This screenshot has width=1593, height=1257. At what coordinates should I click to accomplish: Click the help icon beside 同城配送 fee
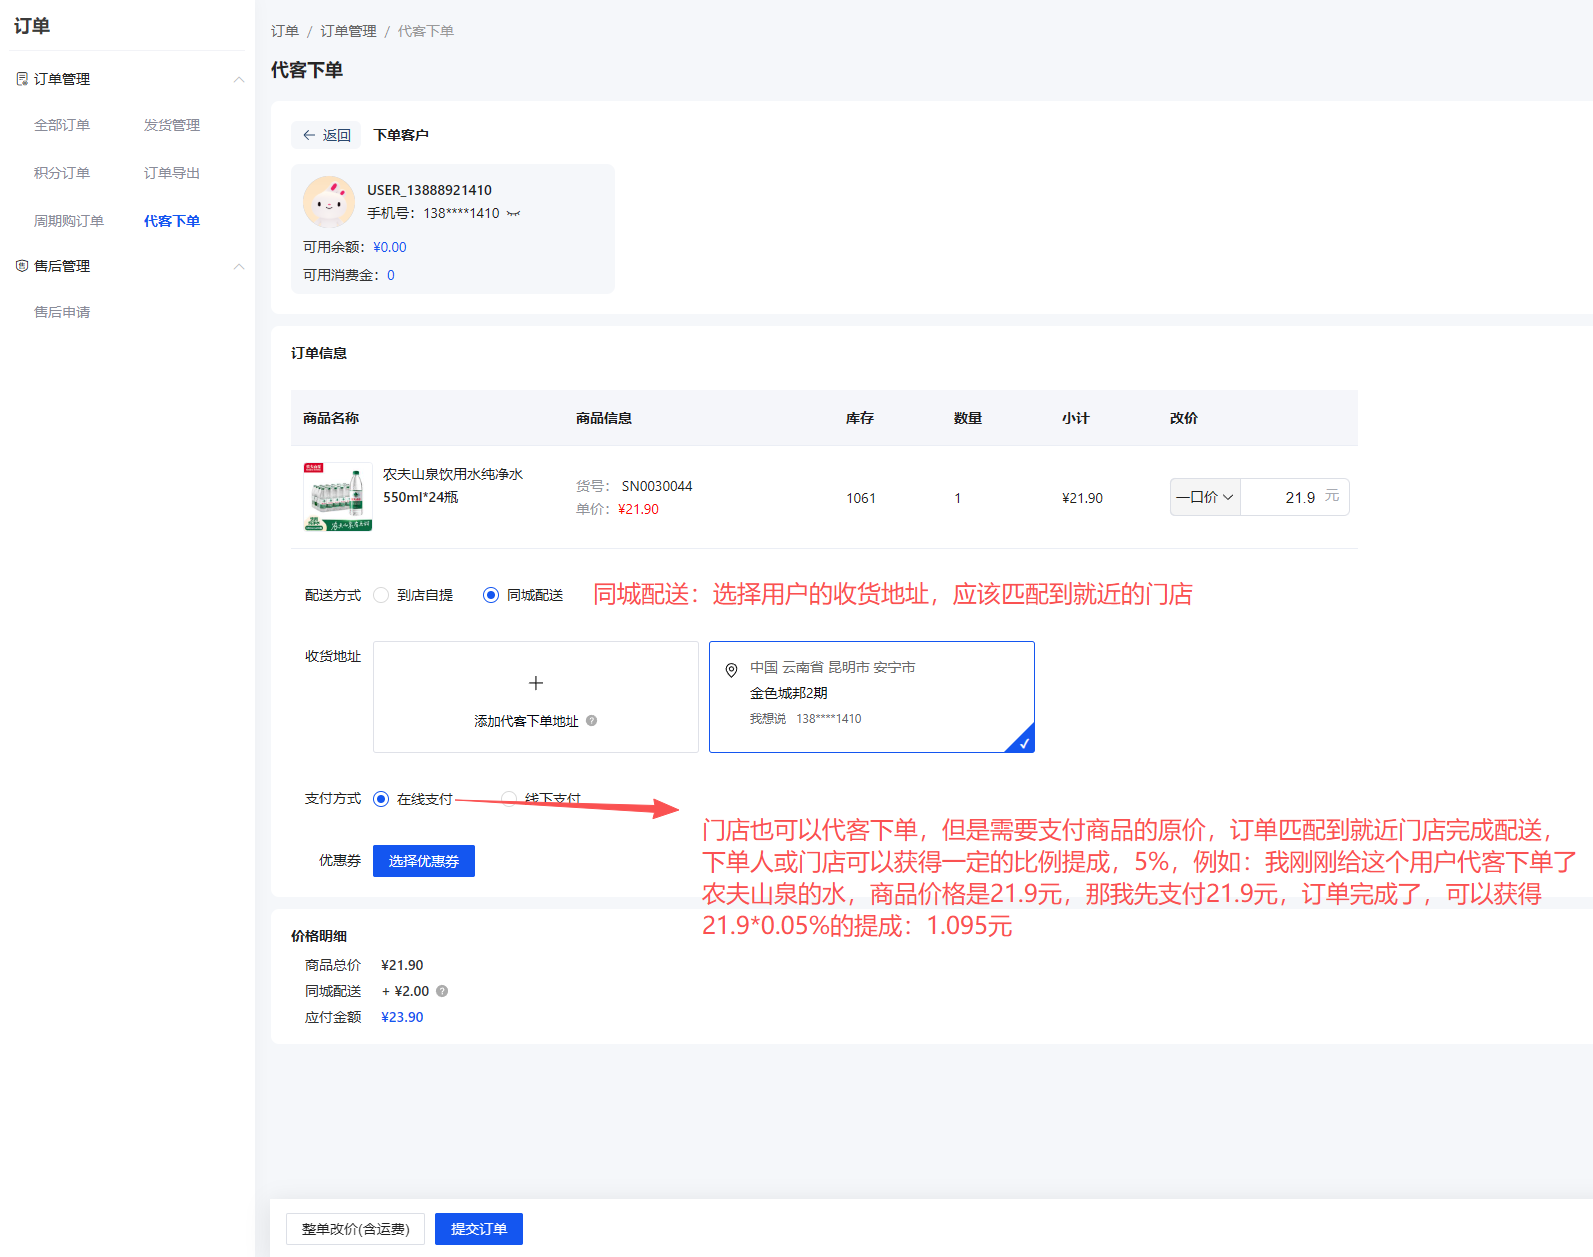click(x=442, y=991)
